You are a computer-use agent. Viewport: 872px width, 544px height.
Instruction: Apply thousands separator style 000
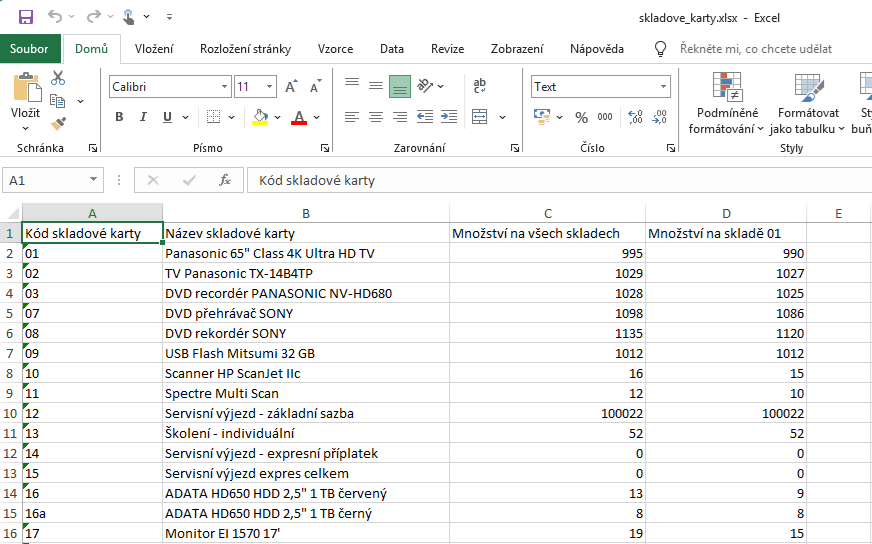click(605, 117)
